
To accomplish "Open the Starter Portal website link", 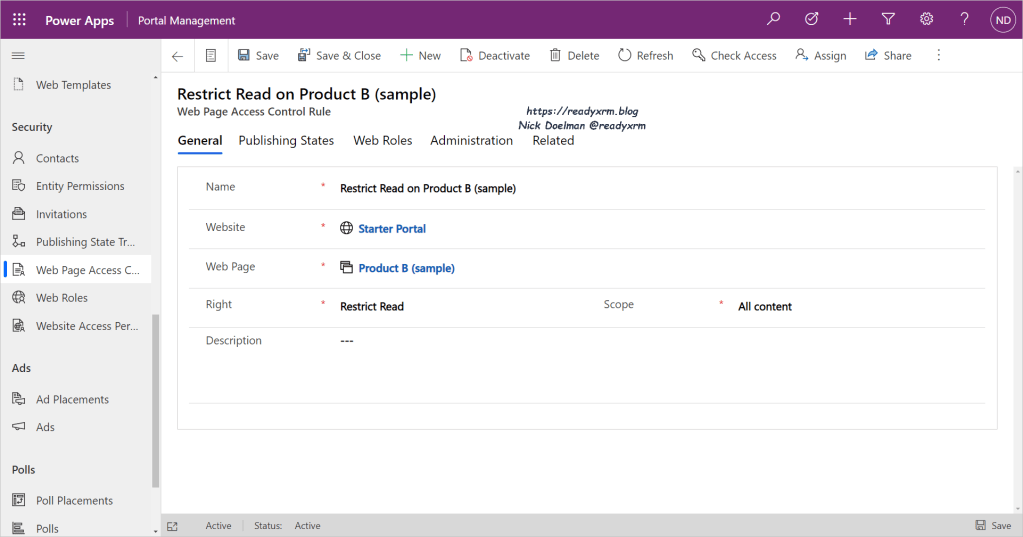I will [392, 229].
